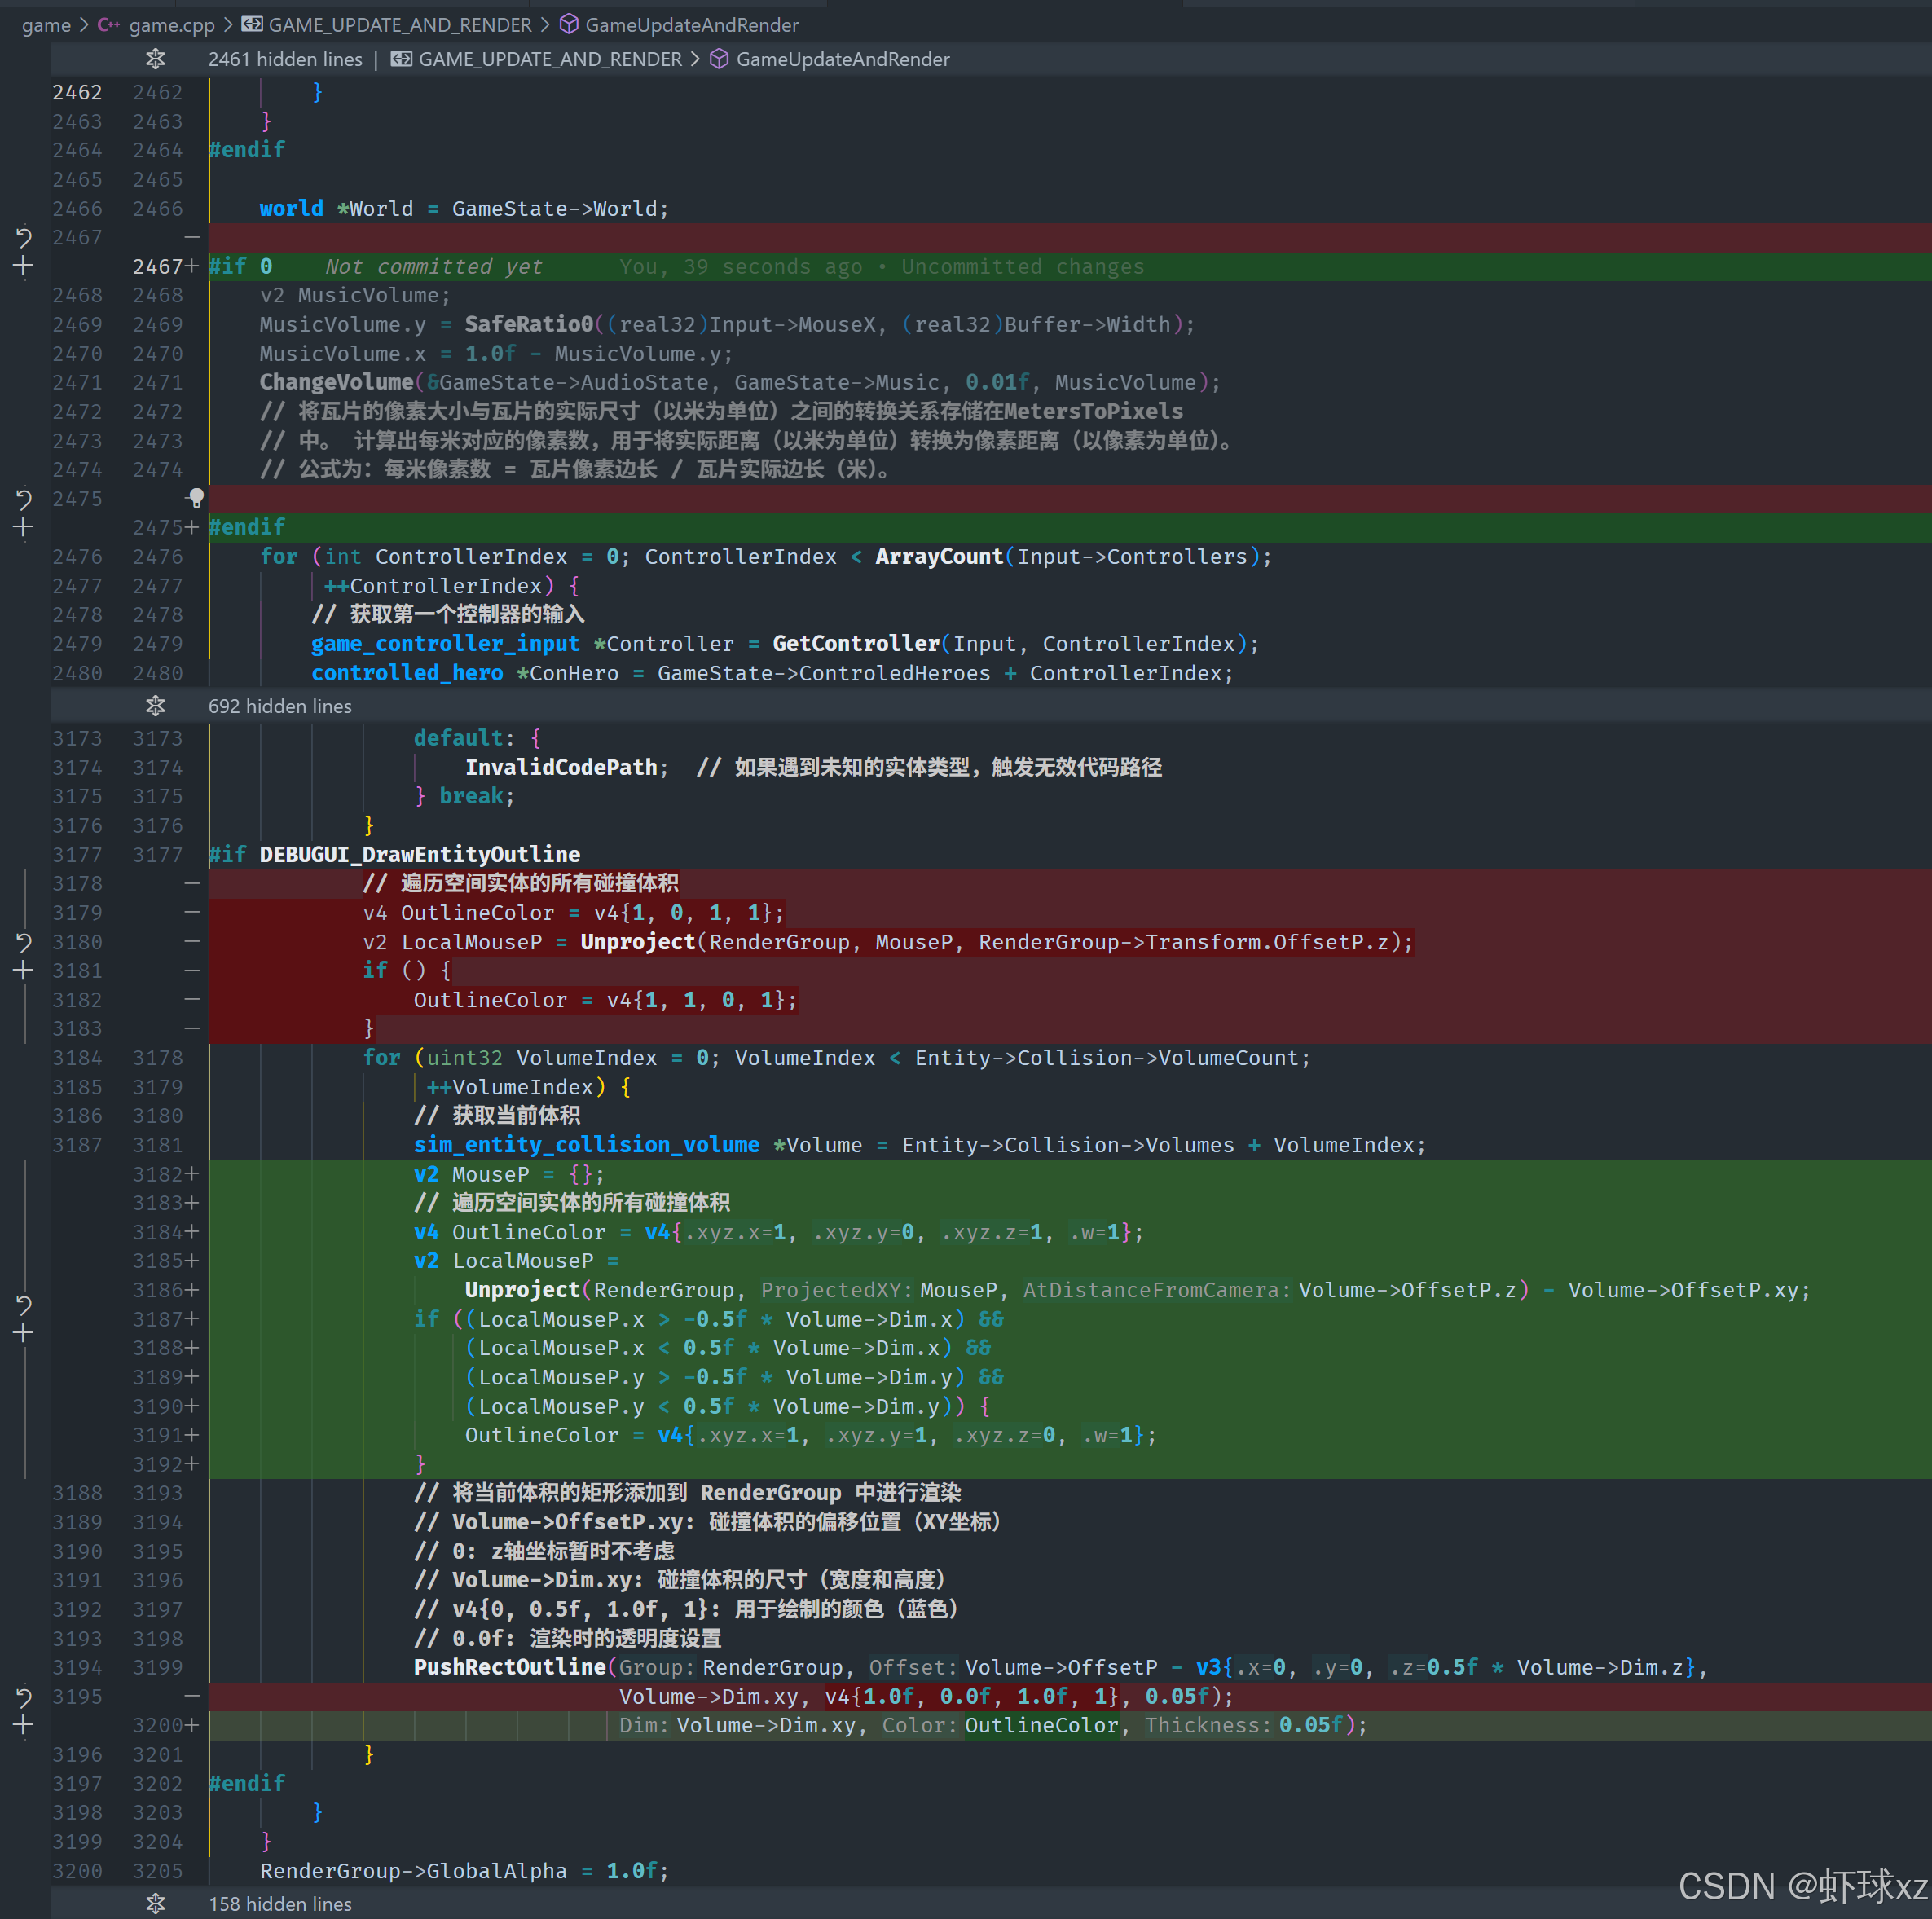The image size is (1932, 1919).
Task: Revert the added LocalMouseP block beside line 3186+
Action: [x=24, y=1304]
